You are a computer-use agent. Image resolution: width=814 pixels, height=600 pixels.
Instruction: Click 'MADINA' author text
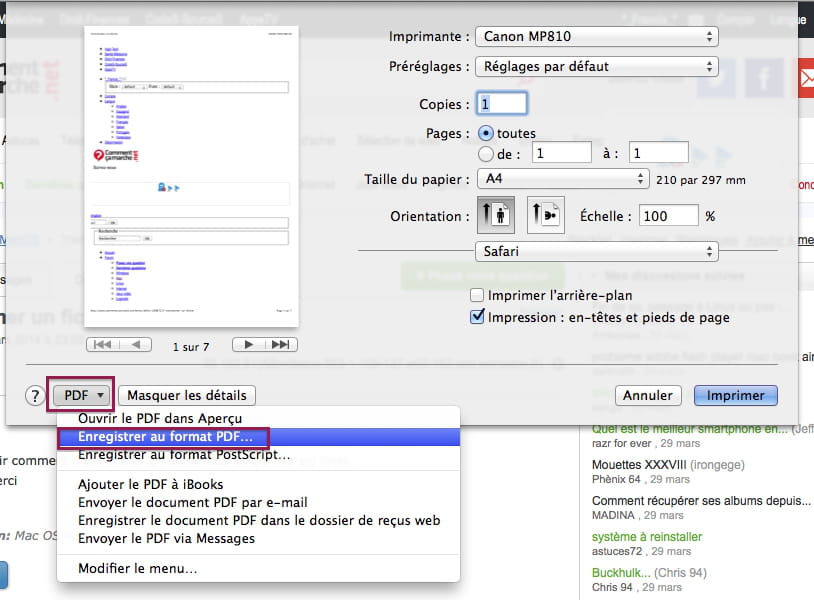pyautogui.click(x=613, y=515)
